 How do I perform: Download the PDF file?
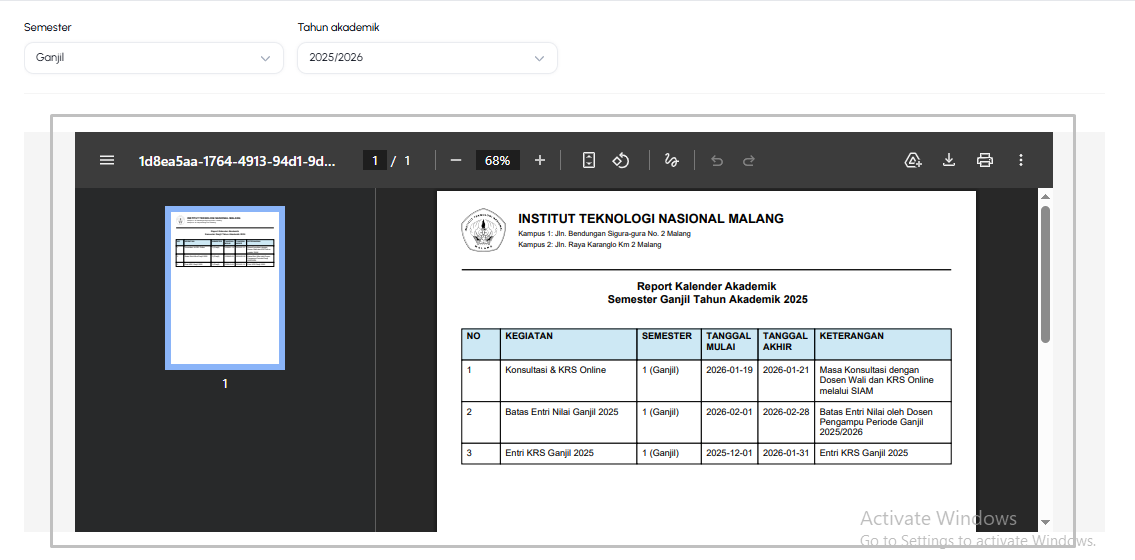[x=949, y=160]
